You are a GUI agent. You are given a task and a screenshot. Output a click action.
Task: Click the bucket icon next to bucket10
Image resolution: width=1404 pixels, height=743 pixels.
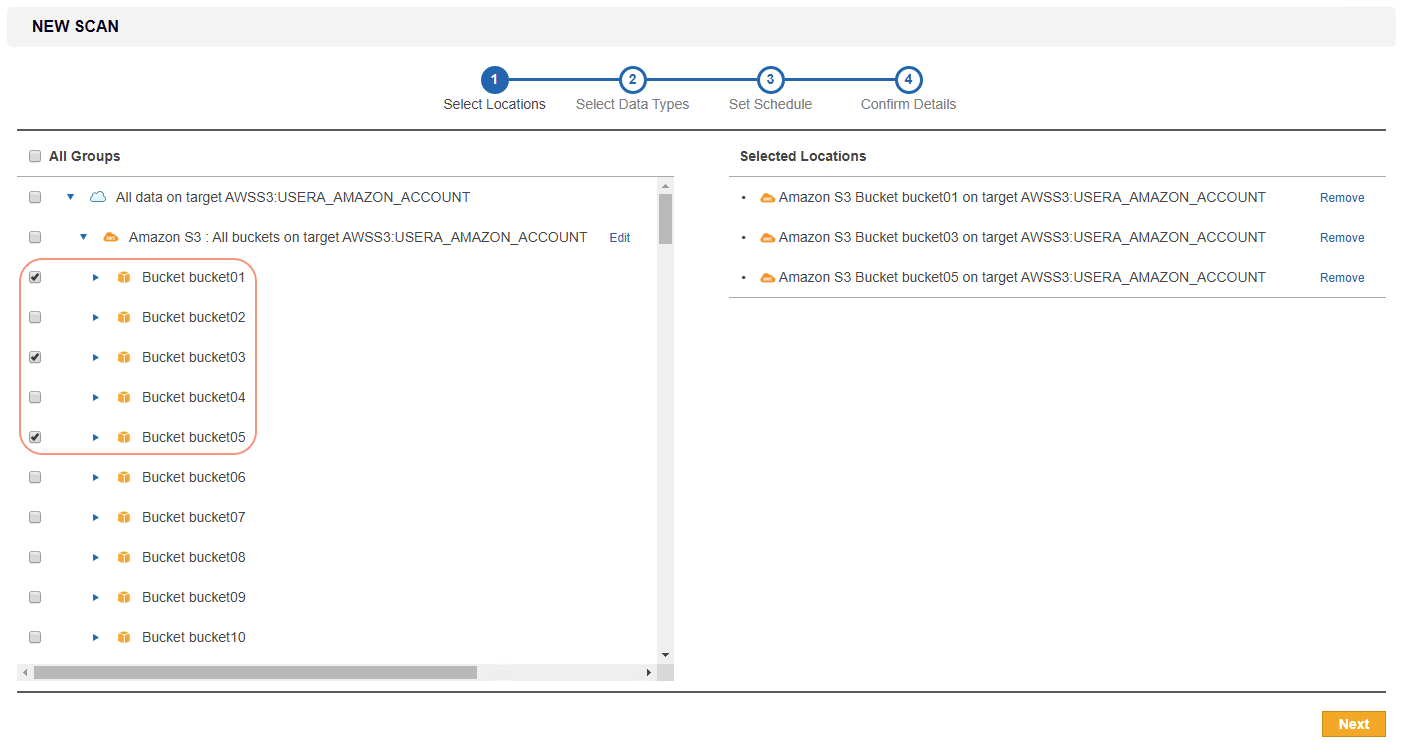coord(123,637)
